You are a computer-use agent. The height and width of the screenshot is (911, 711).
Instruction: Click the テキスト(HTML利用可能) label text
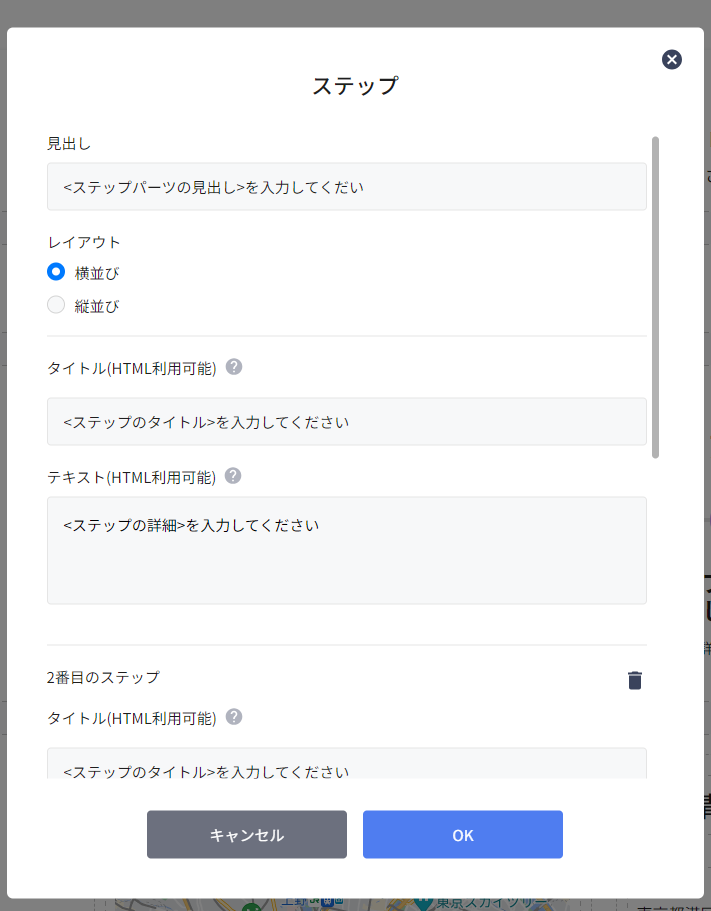point(131,477)
